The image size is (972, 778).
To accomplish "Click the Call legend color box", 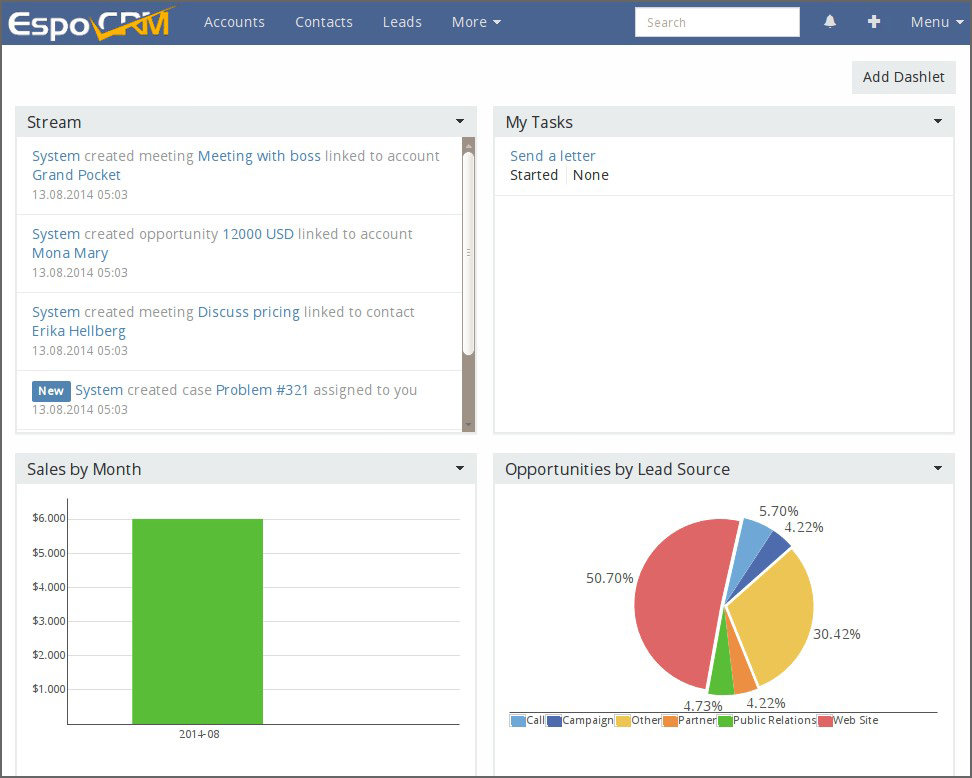I will (518, 721).
